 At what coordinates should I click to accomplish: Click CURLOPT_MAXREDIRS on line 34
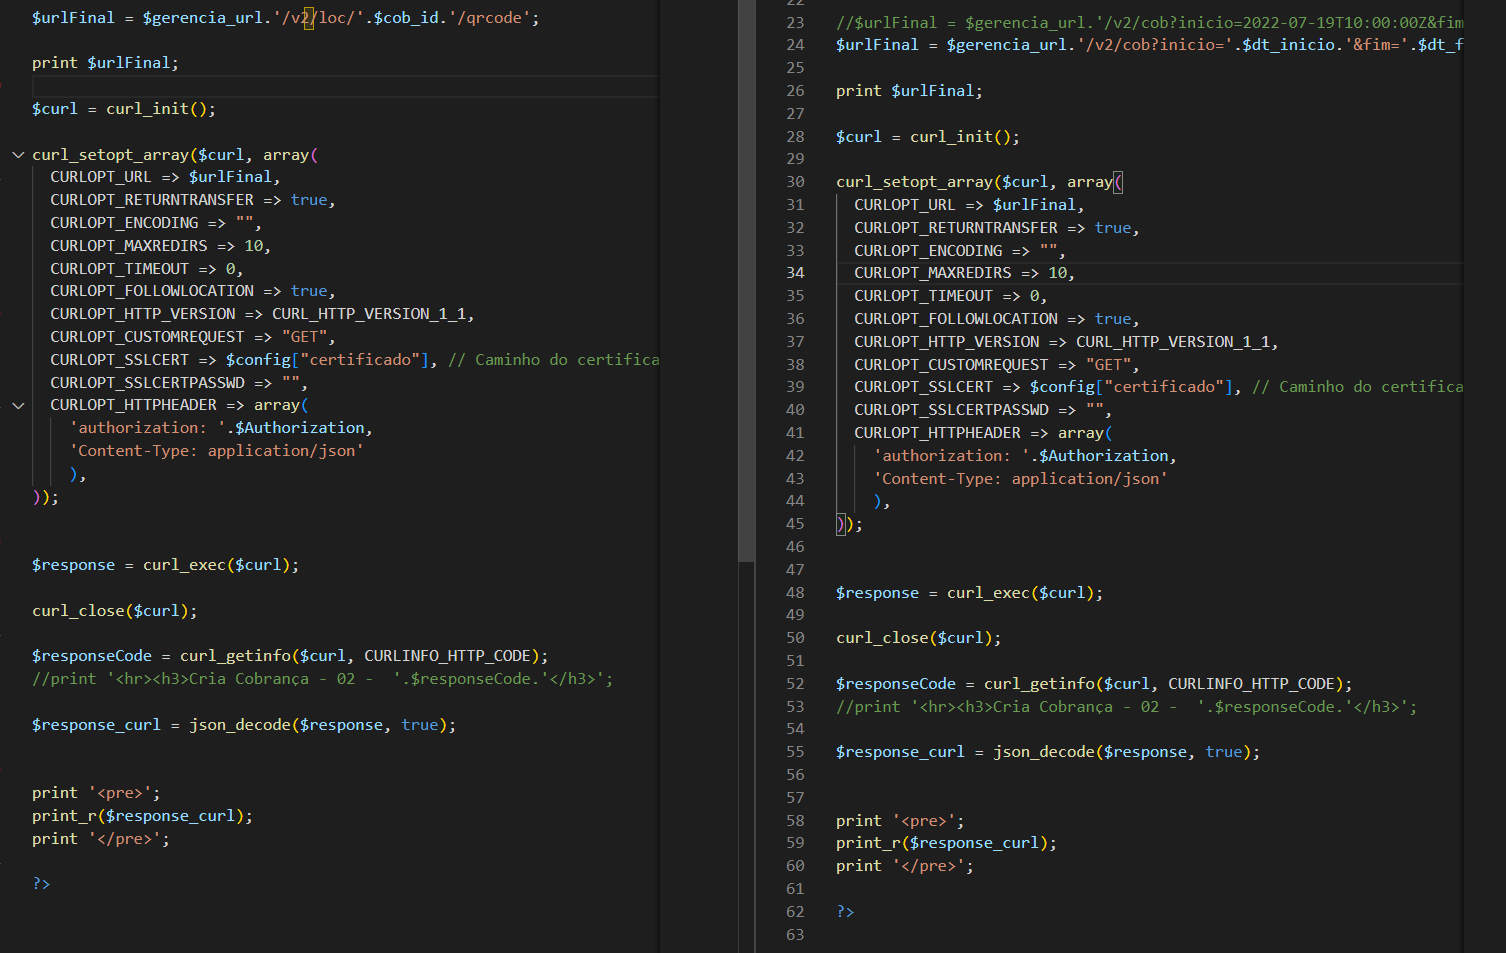[x=932, y=273]
